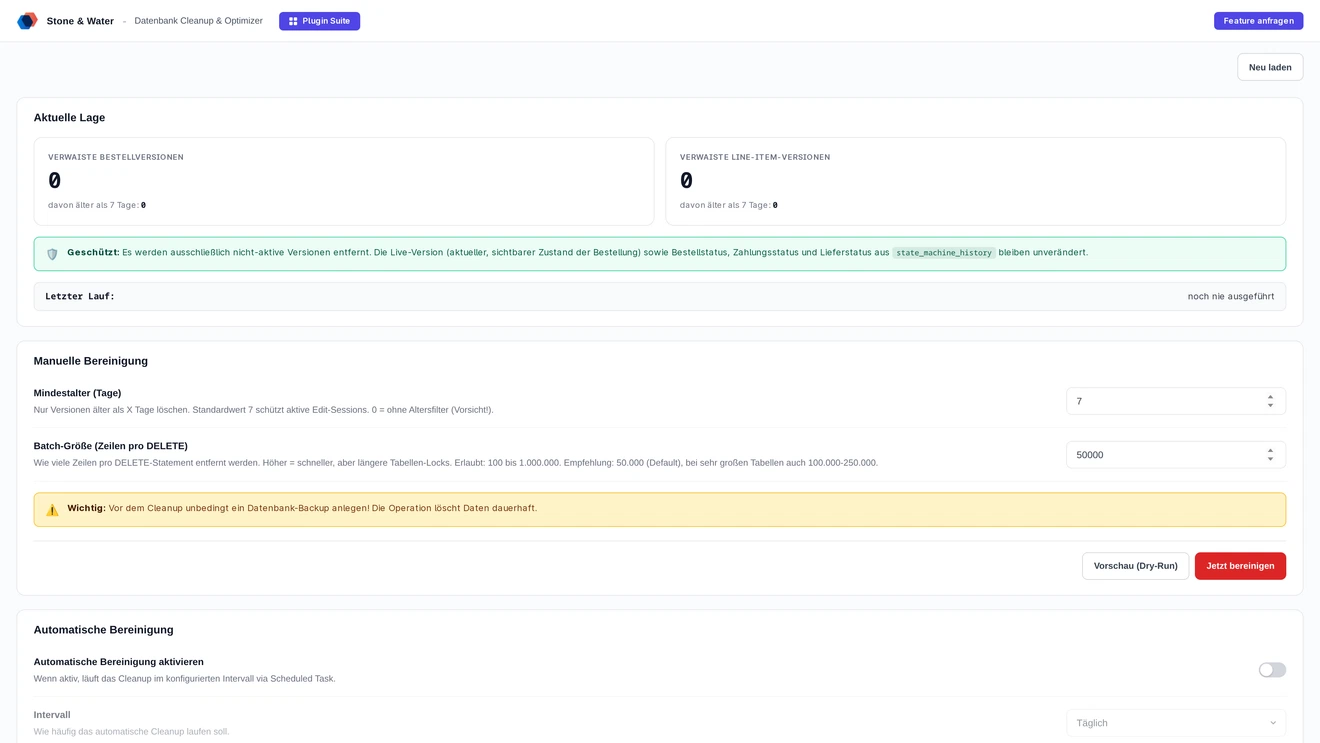Click the Letzter Lauf label
The image size is (1320, 743).
(80, 297)
